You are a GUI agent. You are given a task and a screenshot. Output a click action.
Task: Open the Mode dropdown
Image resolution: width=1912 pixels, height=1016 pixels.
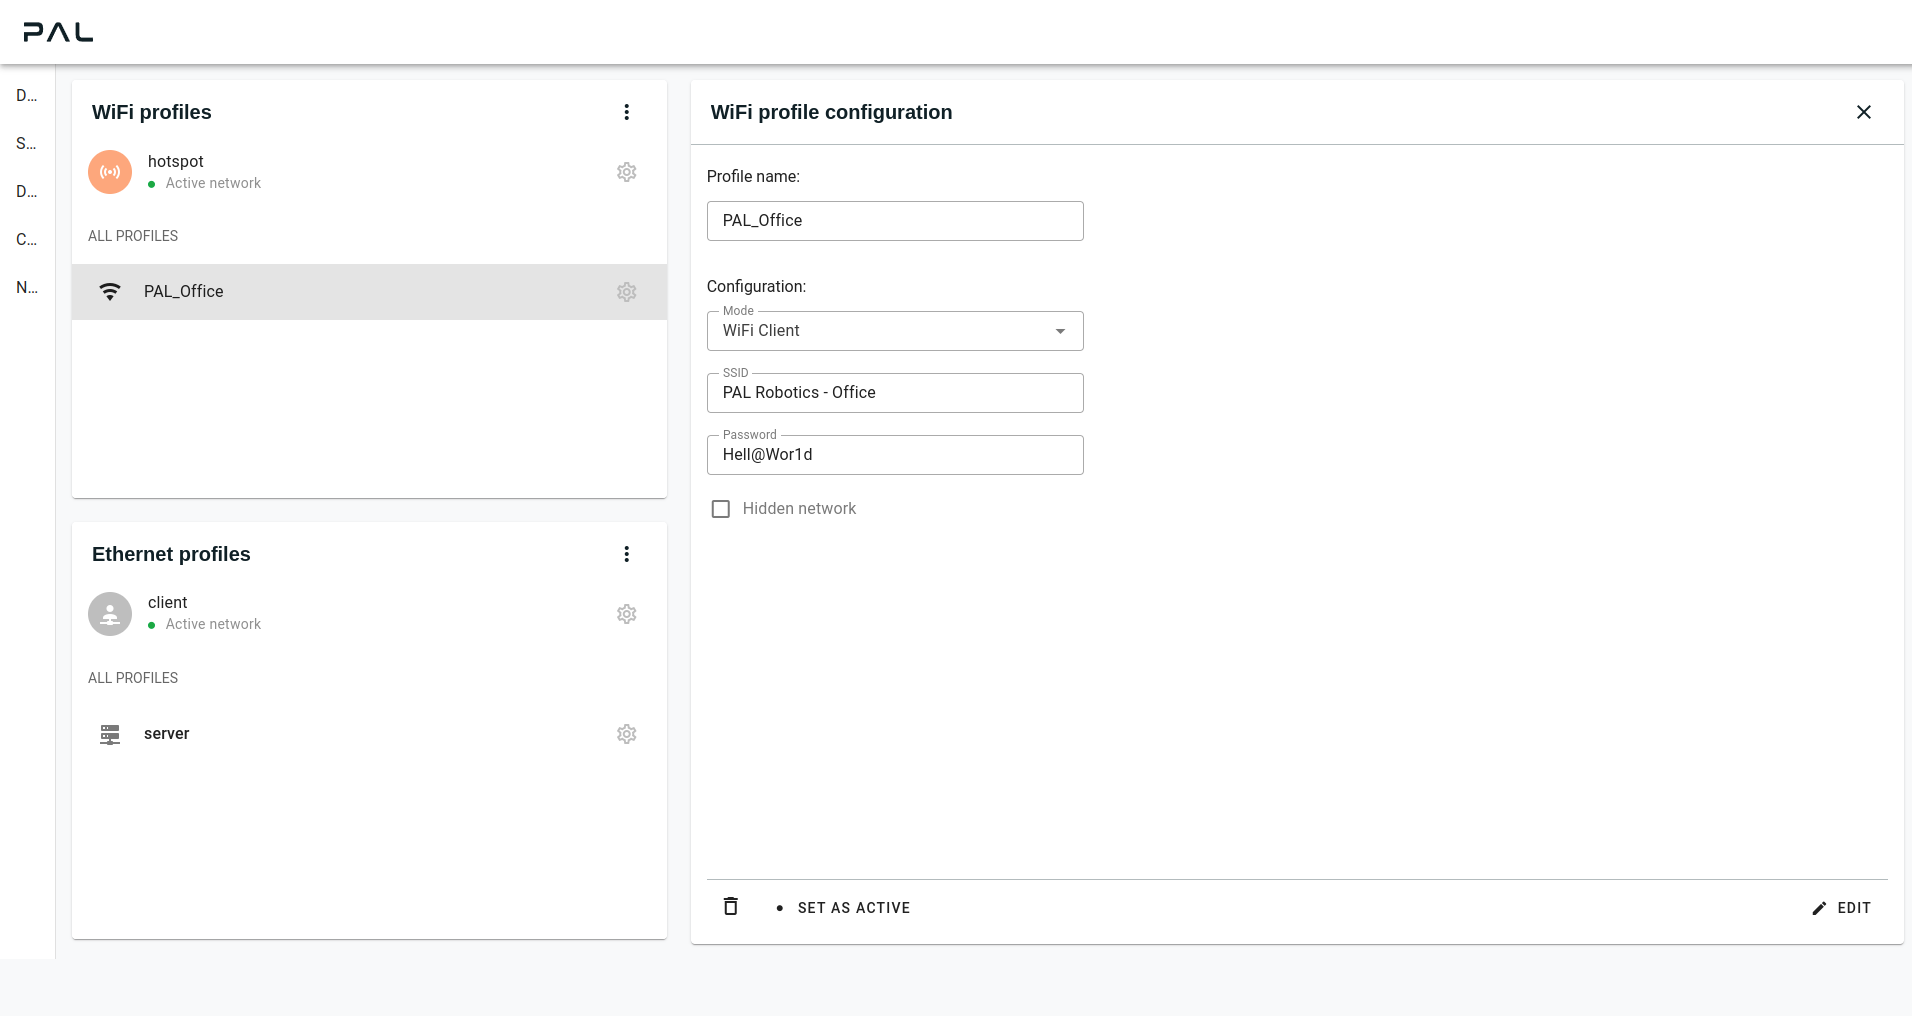(x=894, y=331)
